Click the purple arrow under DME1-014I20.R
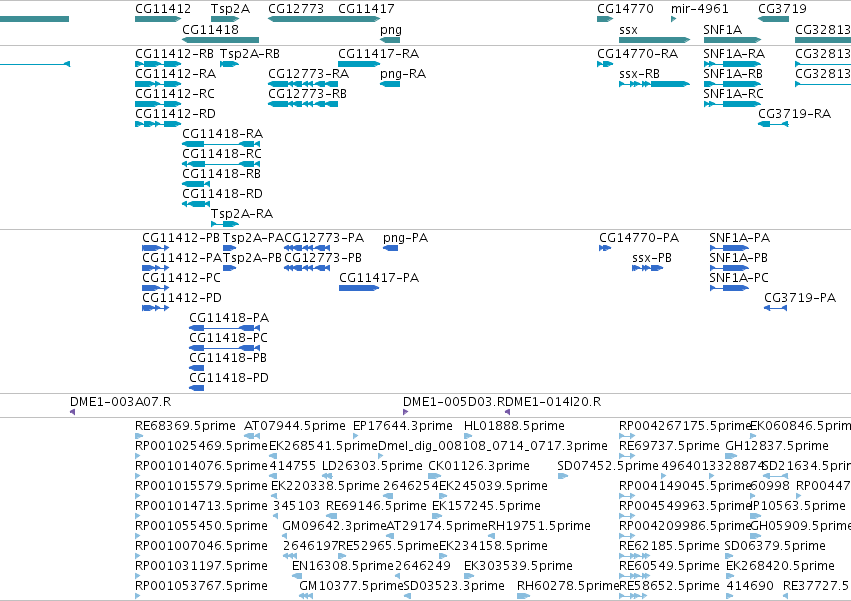The height and width of the screenshot is (601, 851). [x=507, y=412]
